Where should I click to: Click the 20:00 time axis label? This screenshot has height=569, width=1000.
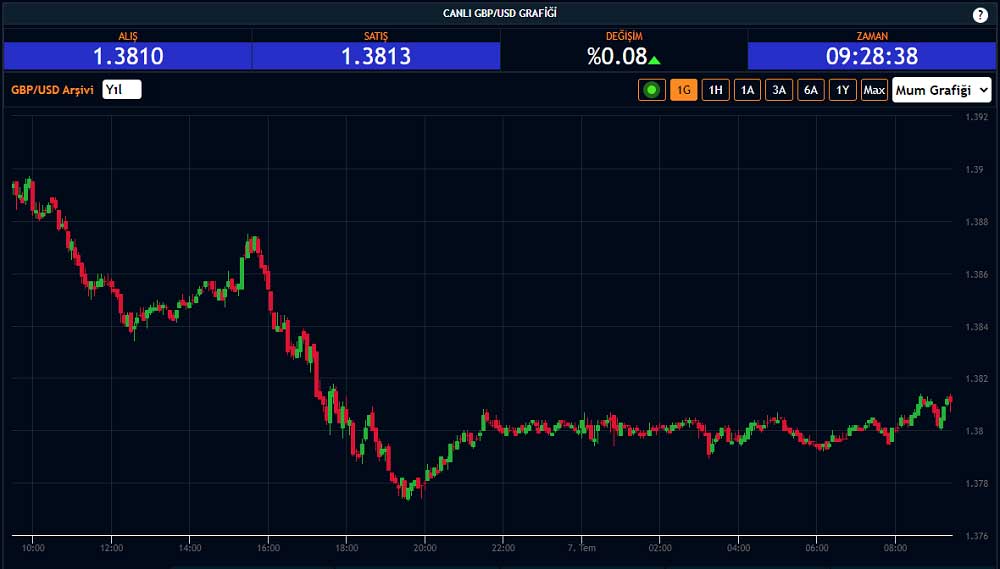[425, 548]
